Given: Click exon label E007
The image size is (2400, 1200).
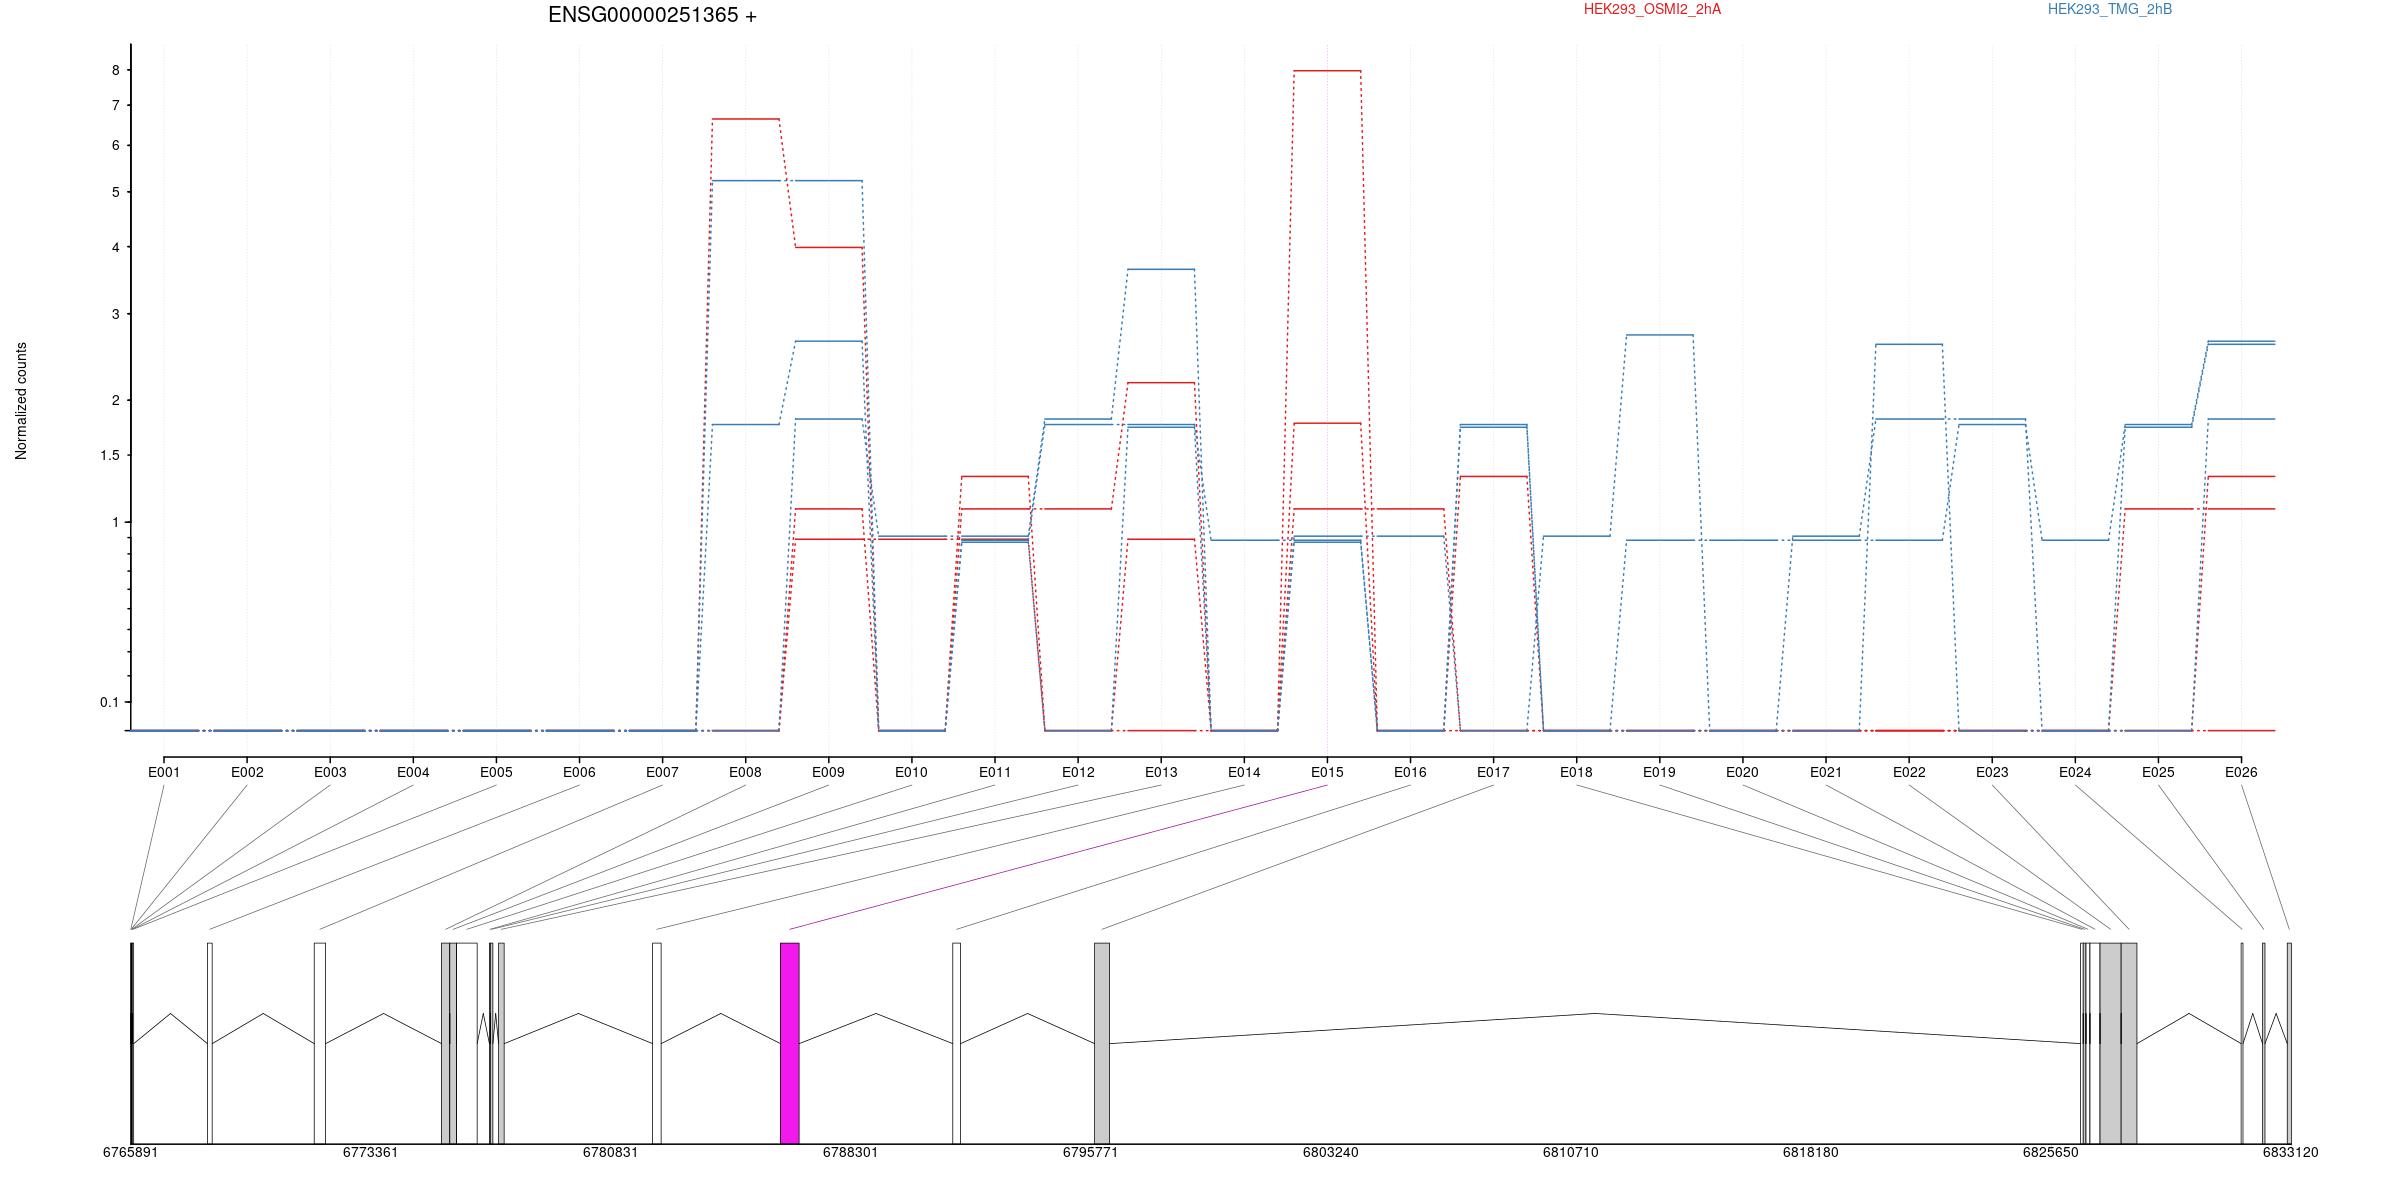Looking at the screenshot, I should [x=662, y=772].
